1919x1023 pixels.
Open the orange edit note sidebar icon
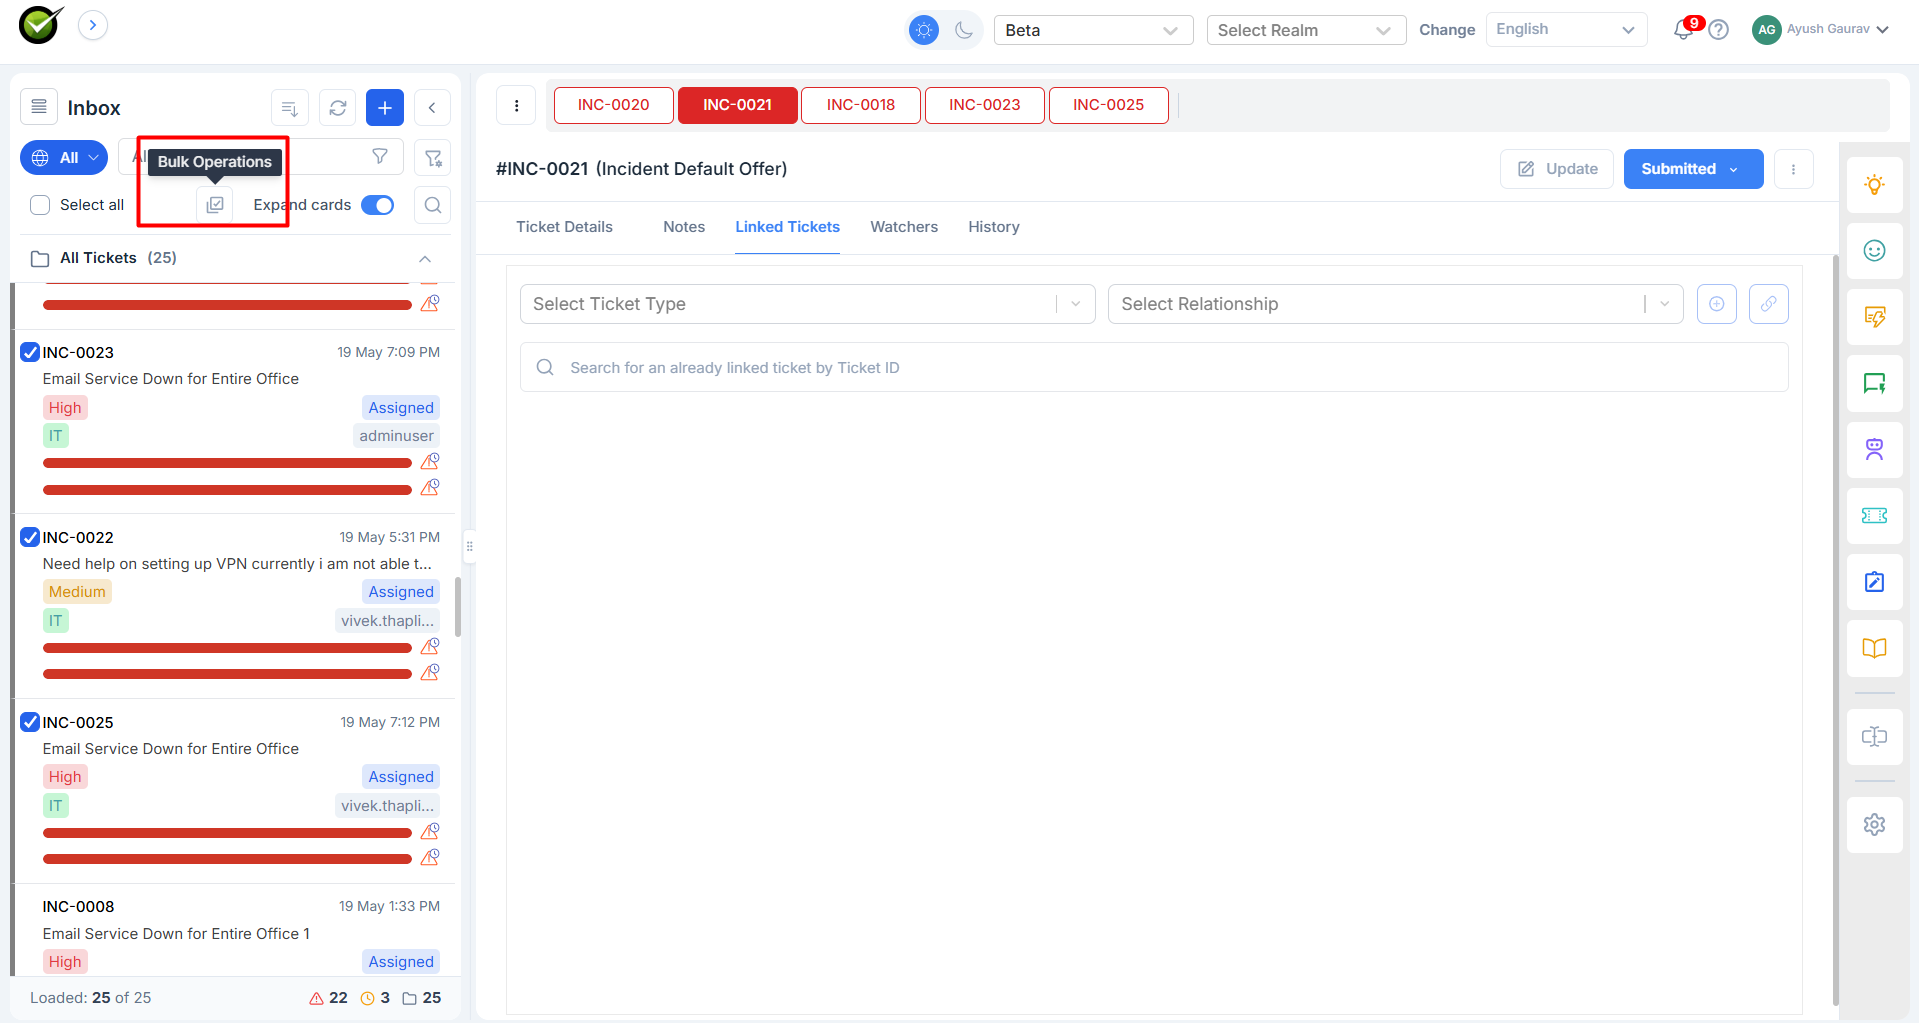pos(1874,317)
